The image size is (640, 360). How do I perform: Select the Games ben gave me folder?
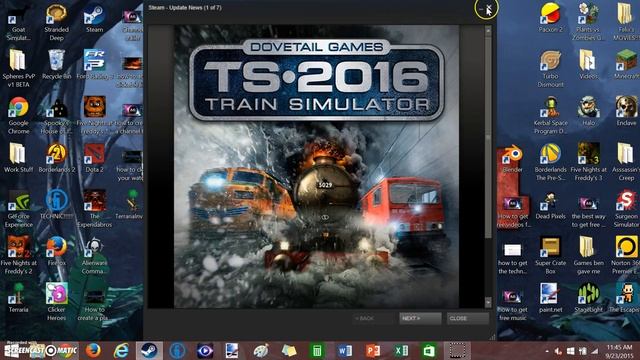pyautogui.click(x=588, y=256)
